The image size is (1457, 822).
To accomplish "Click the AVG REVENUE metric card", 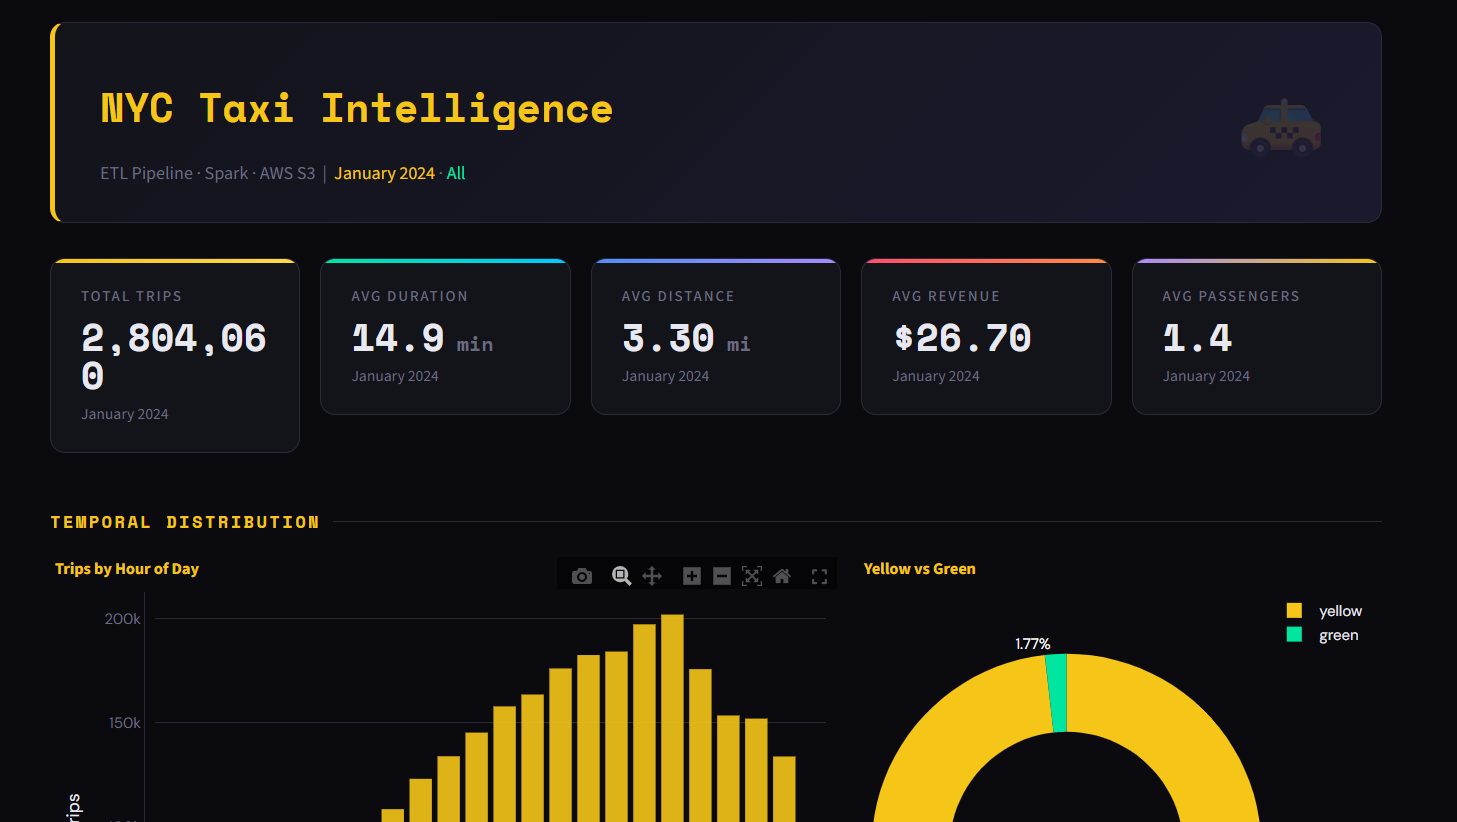I will click(x=986, y=336).
